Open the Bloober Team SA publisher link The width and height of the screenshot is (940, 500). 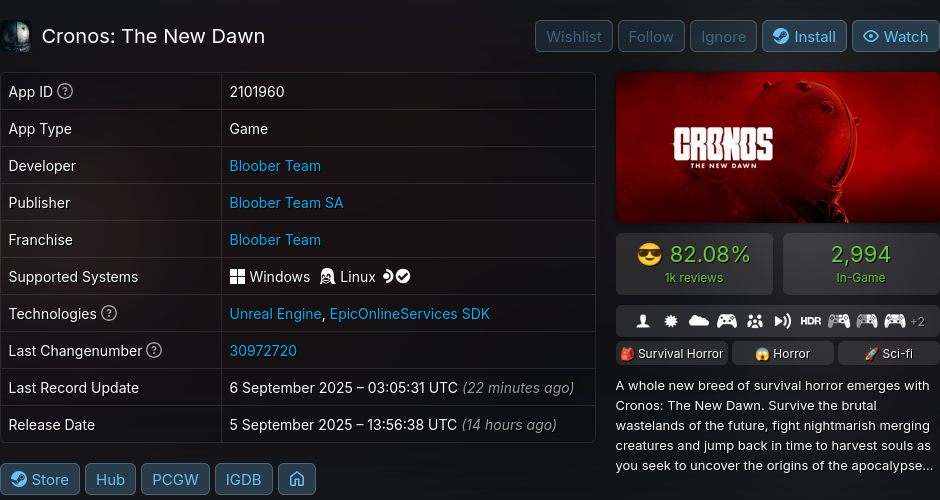[x=287, y=203]
